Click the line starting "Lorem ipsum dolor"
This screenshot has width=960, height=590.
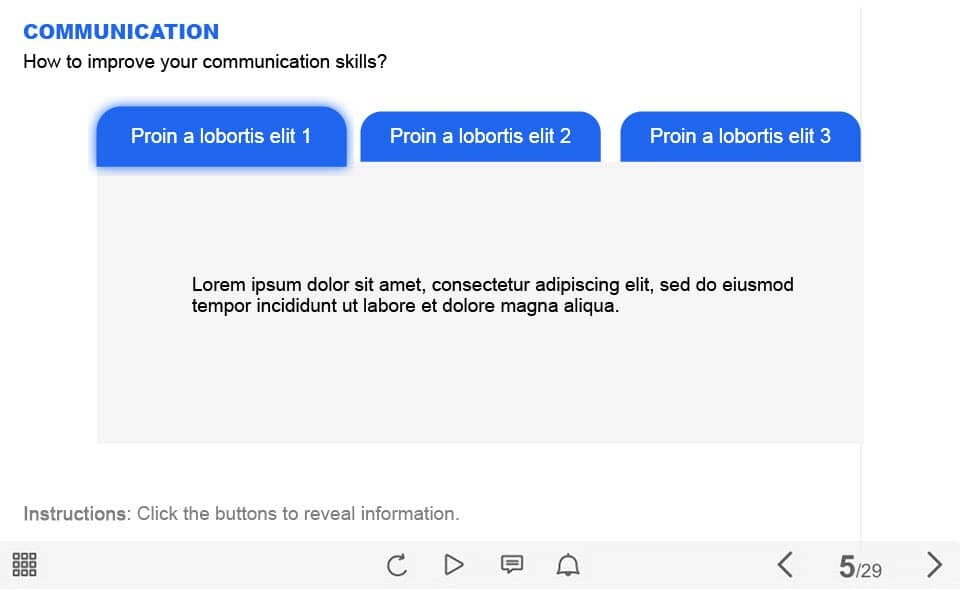point(492,285)
